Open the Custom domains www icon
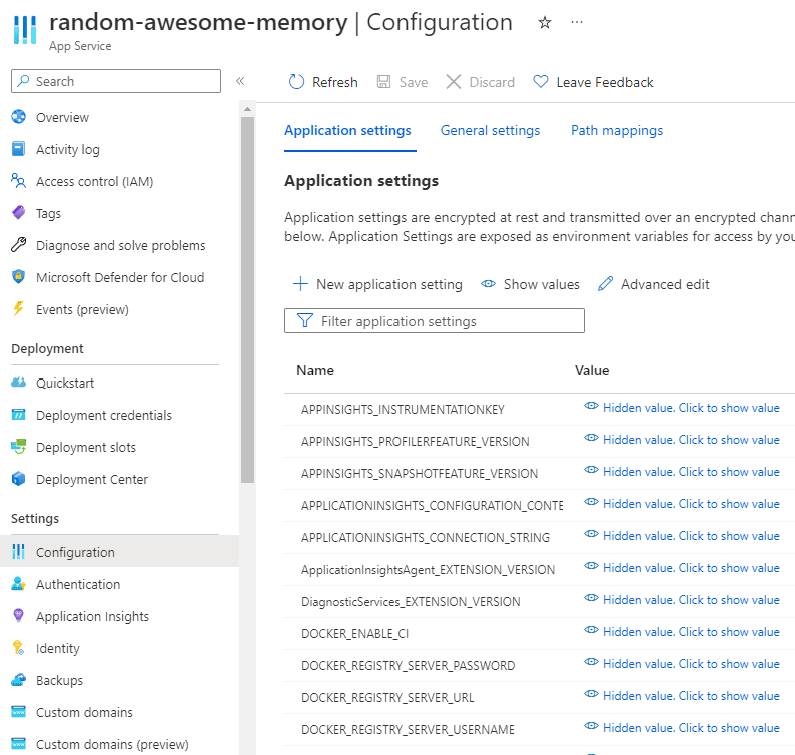Screen dimensions: 795x755 [19, 712]
